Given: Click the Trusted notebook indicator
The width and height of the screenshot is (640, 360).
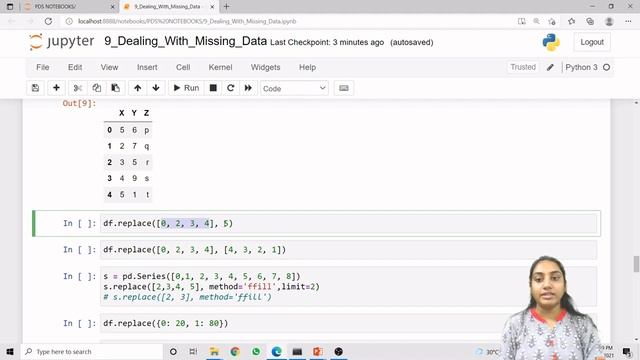Looking at the screenshot, I should pos(523,67).
